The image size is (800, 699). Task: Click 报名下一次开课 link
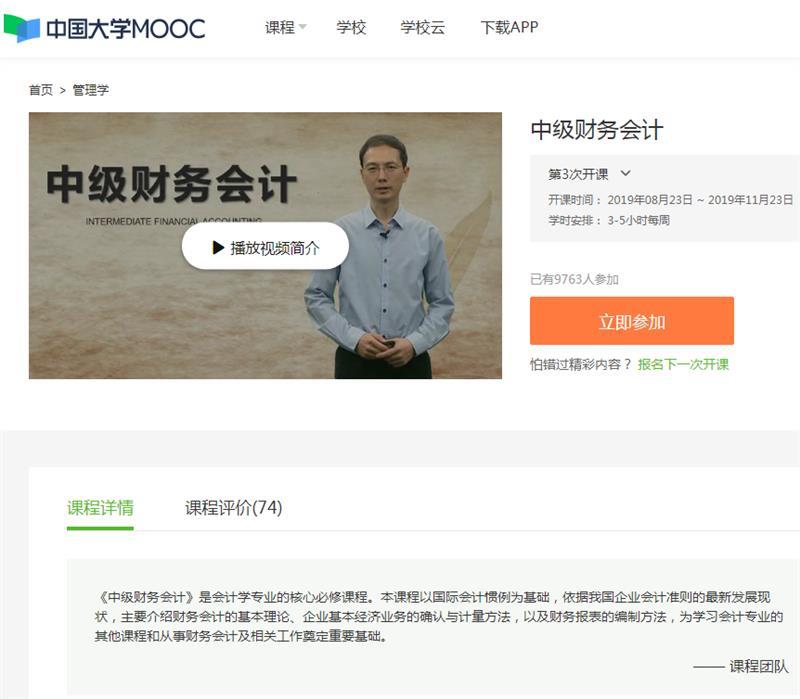[x=683, y=364]
